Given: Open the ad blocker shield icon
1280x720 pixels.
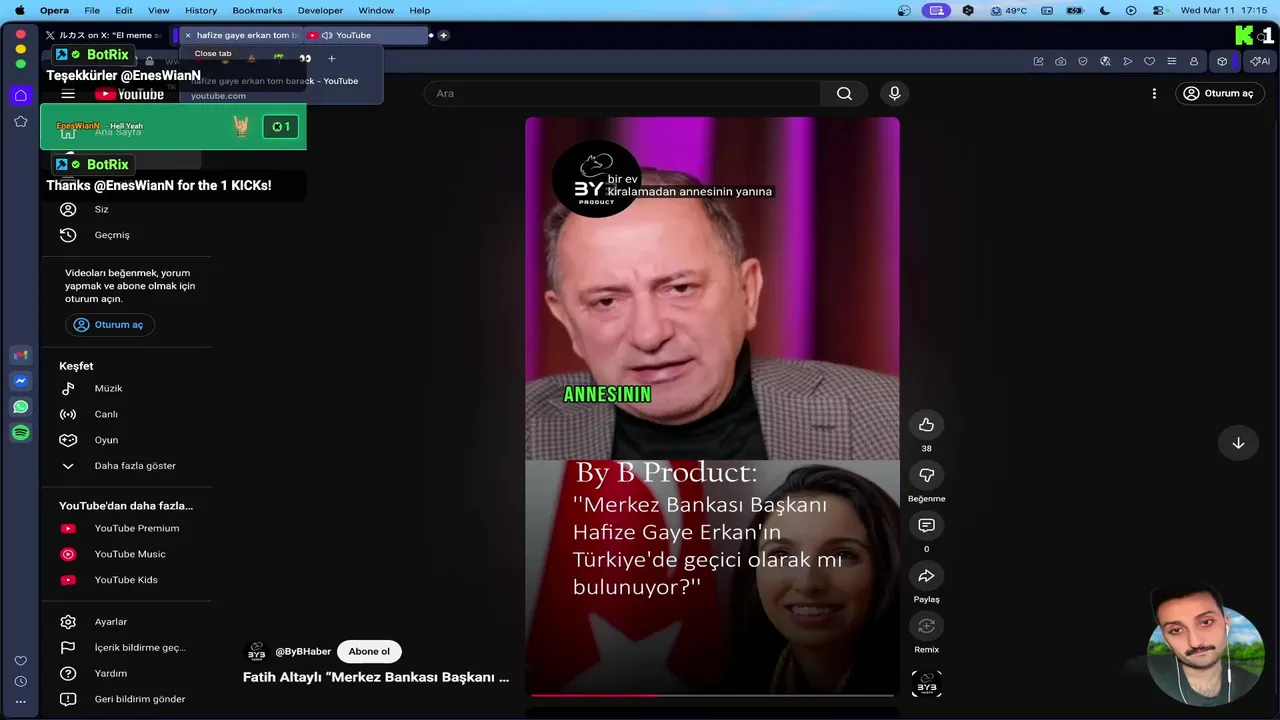Looking at the screenshot, I should 1083,61.
